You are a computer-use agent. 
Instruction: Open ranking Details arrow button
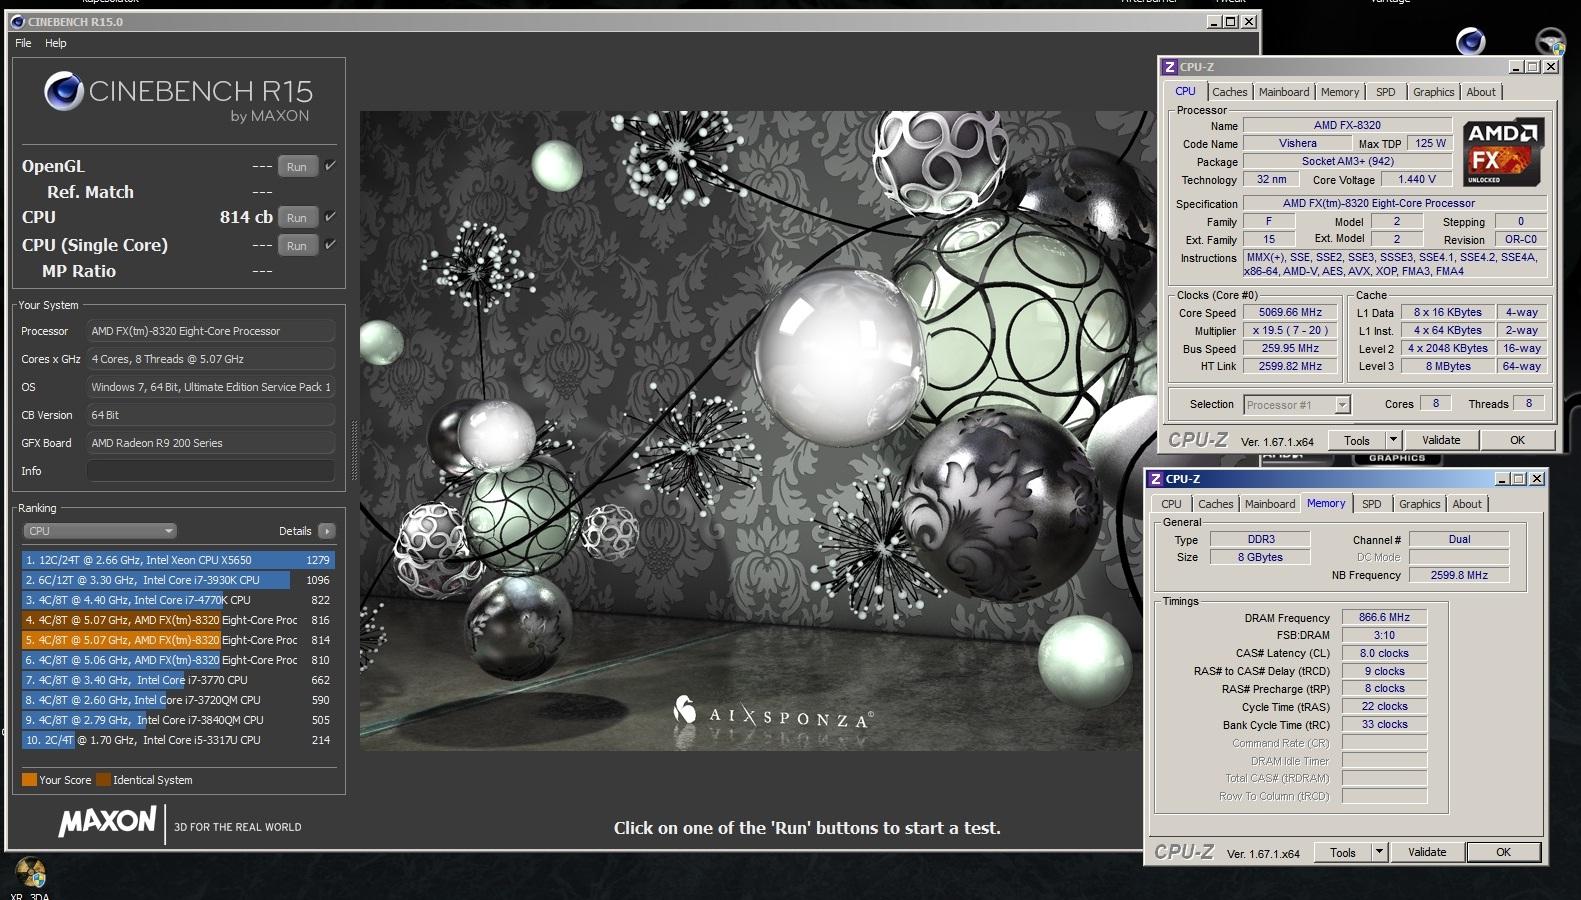(x=327, y=531)
